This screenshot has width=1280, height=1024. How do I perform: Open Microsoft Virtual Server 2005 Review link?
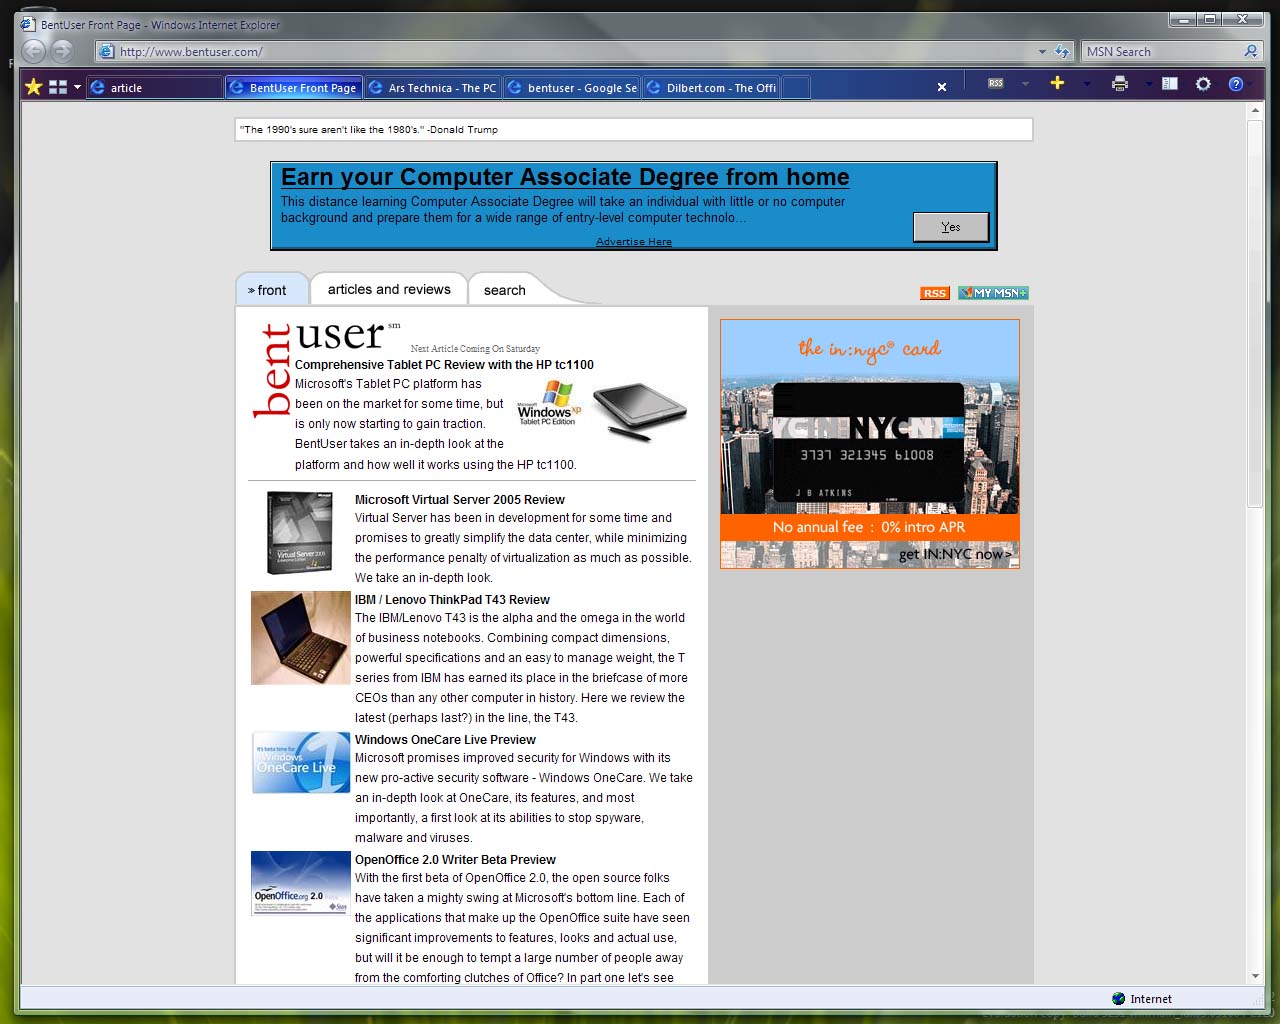[460, 500]
